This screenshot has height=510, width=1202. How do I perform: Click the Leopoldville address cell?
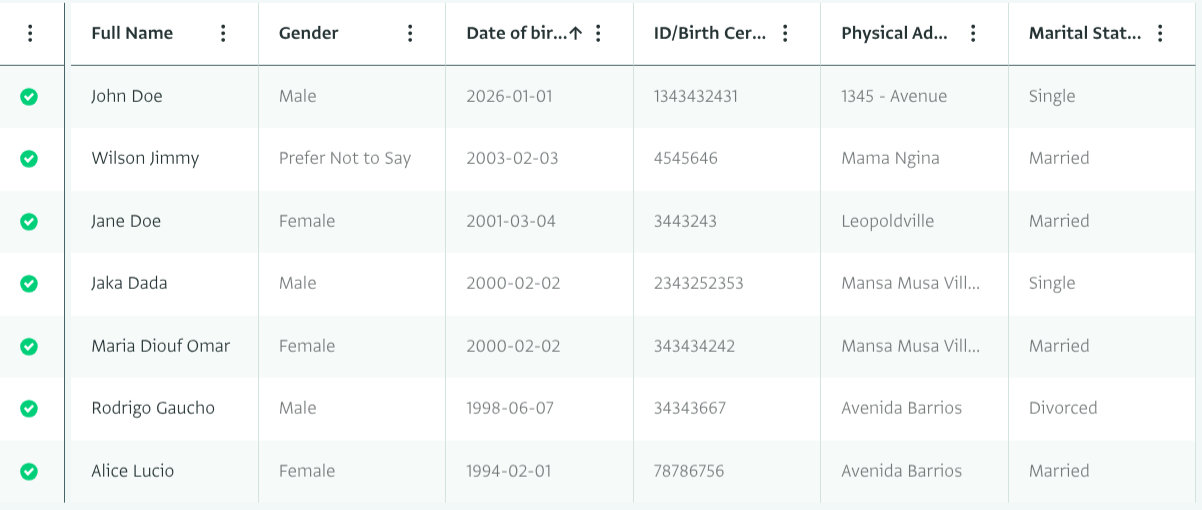(887, 221)
